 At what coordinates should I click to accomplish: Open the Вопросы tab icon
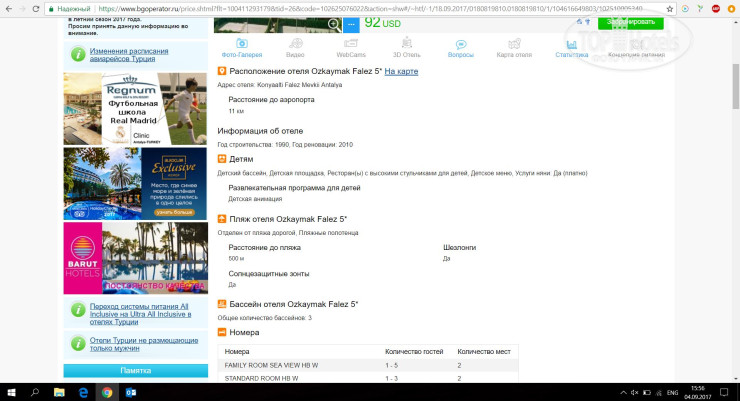point(460,46)
